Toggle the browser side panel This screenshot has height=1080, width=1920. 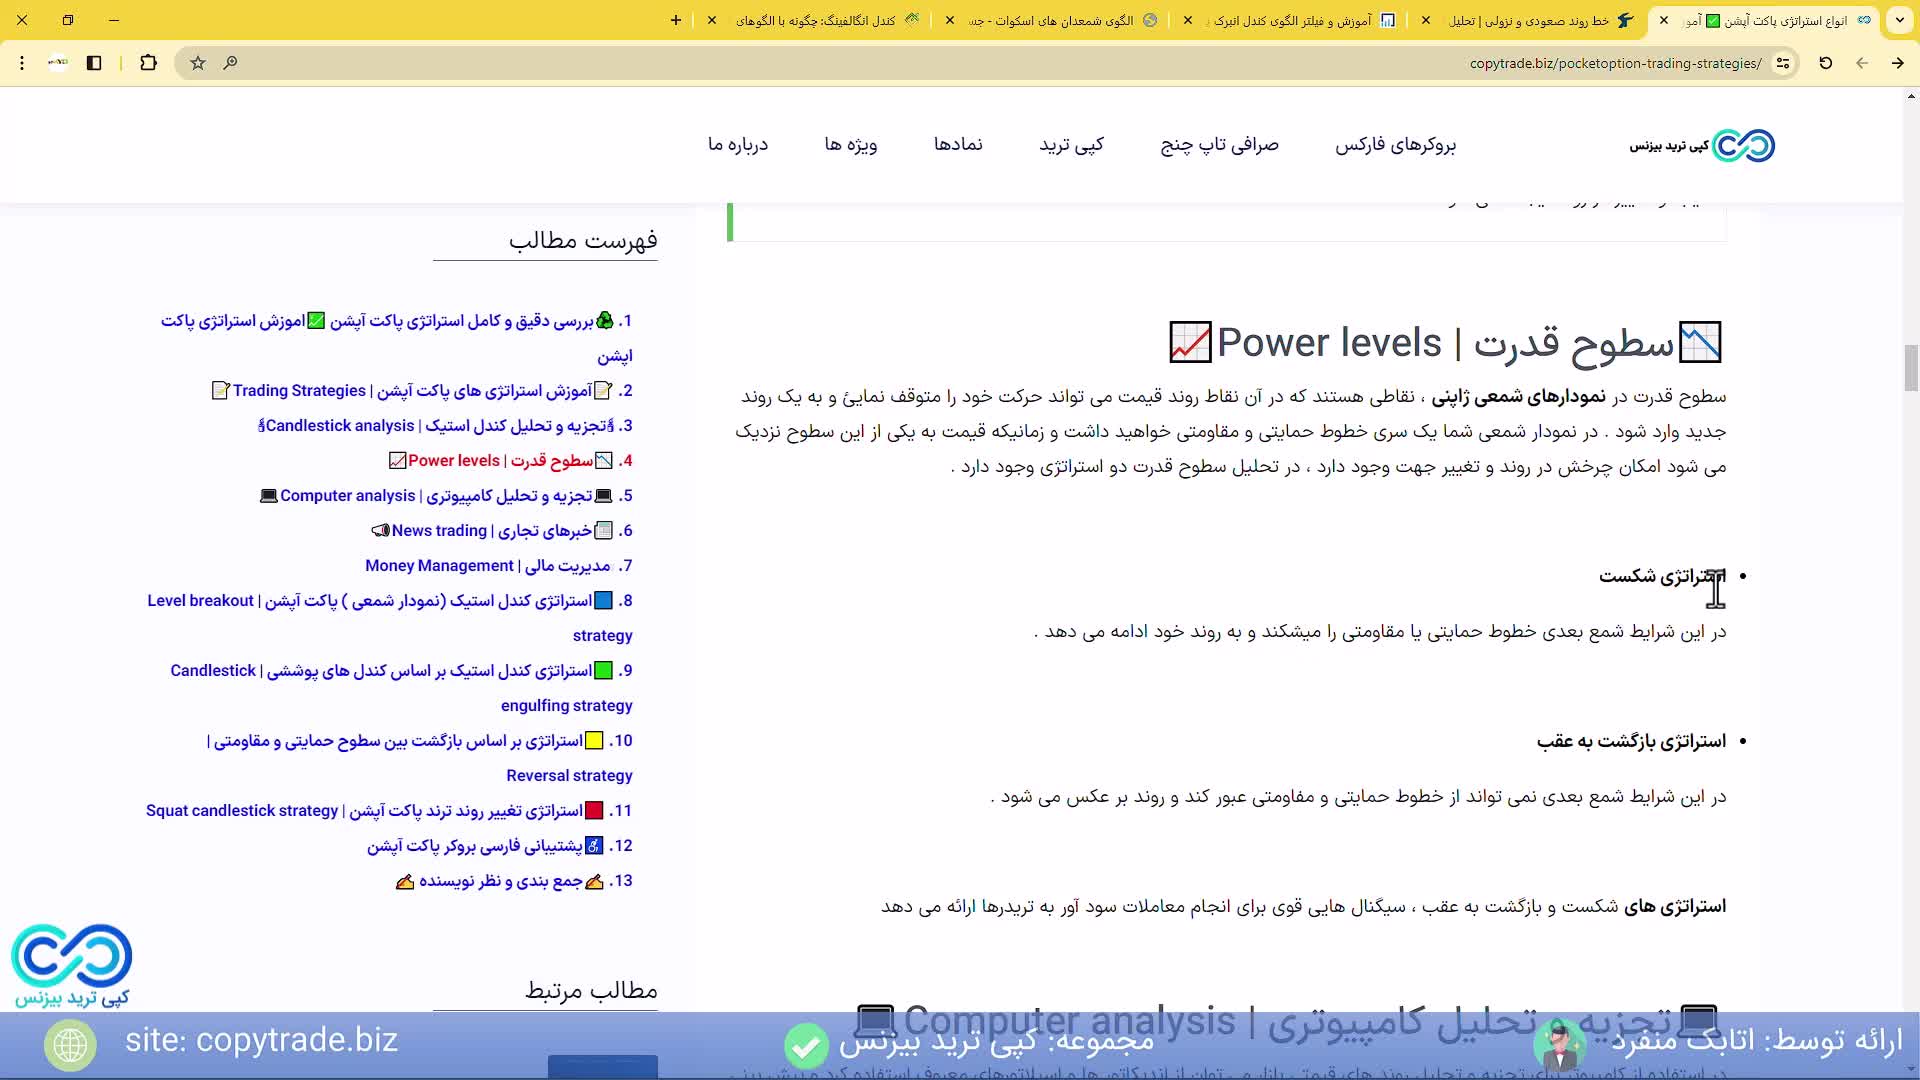tap(94, 63)
